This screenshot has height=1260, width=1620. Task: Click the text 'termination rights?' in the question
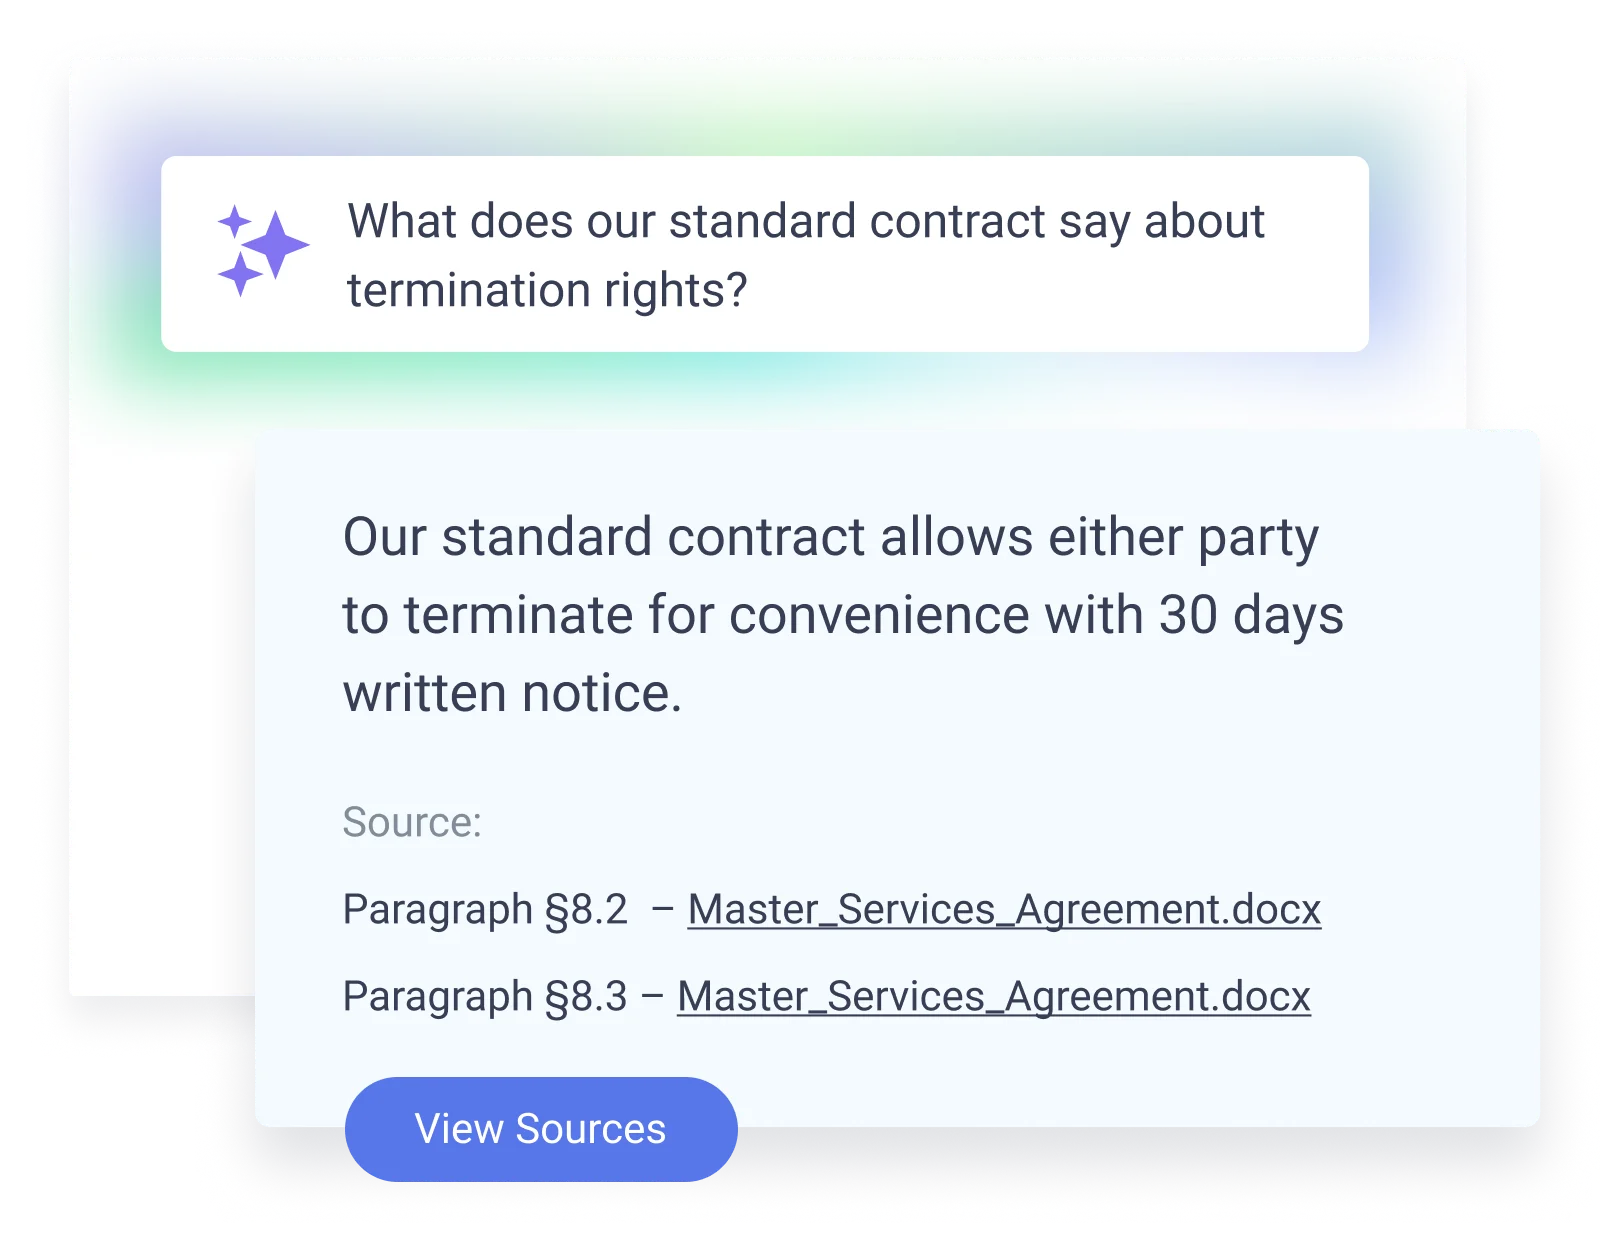coord(548,290)
